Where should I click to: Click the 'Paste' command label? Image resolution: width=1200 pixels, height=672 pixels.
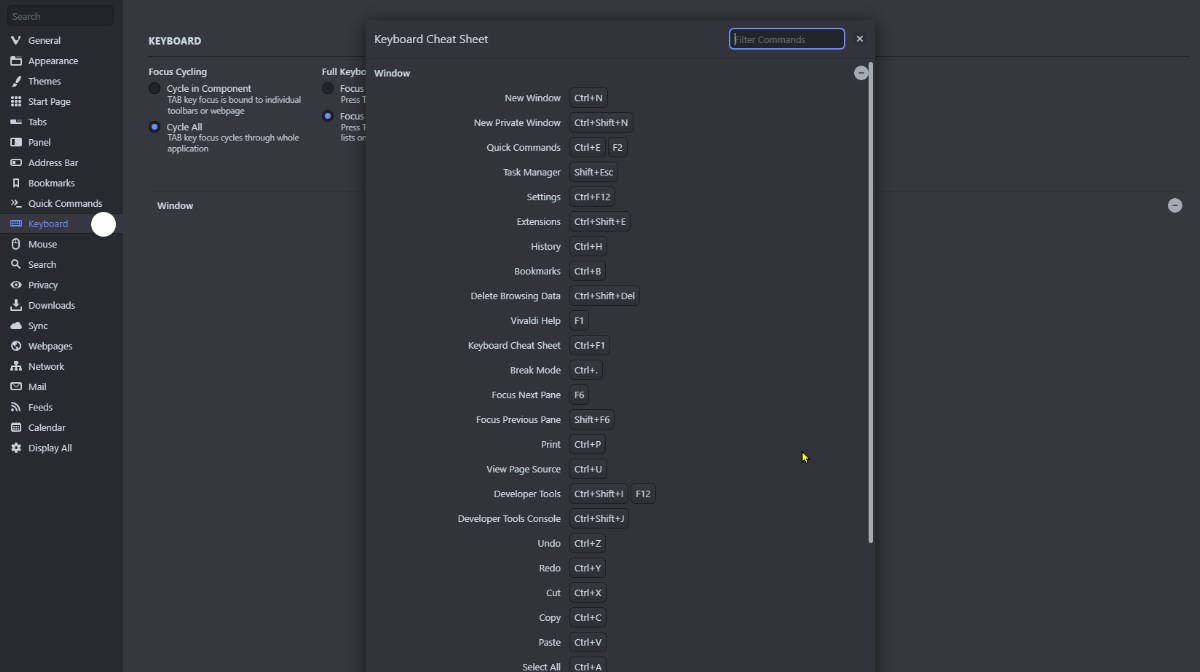550,643
